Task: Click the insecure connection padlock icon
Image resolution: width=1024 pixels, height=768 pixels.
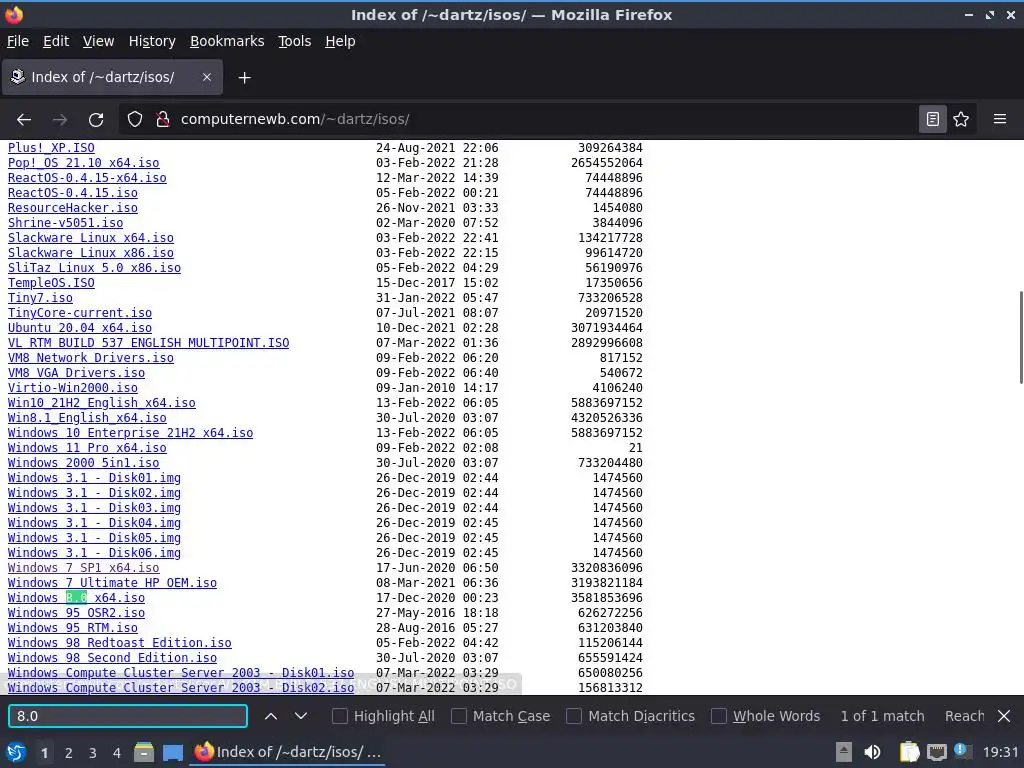Action: pyautogui.click(x=163, y=120)
